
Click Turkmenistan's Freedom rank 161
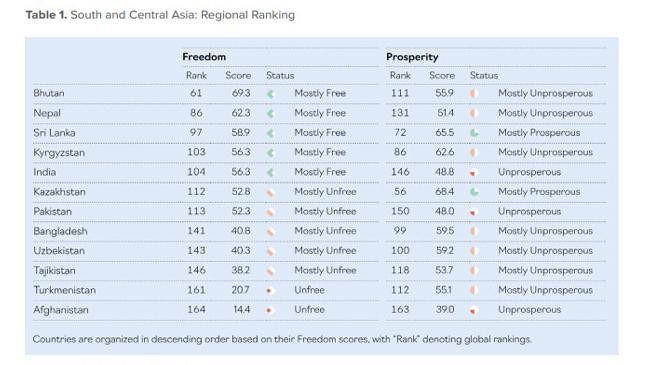click(x=196, y=290)
